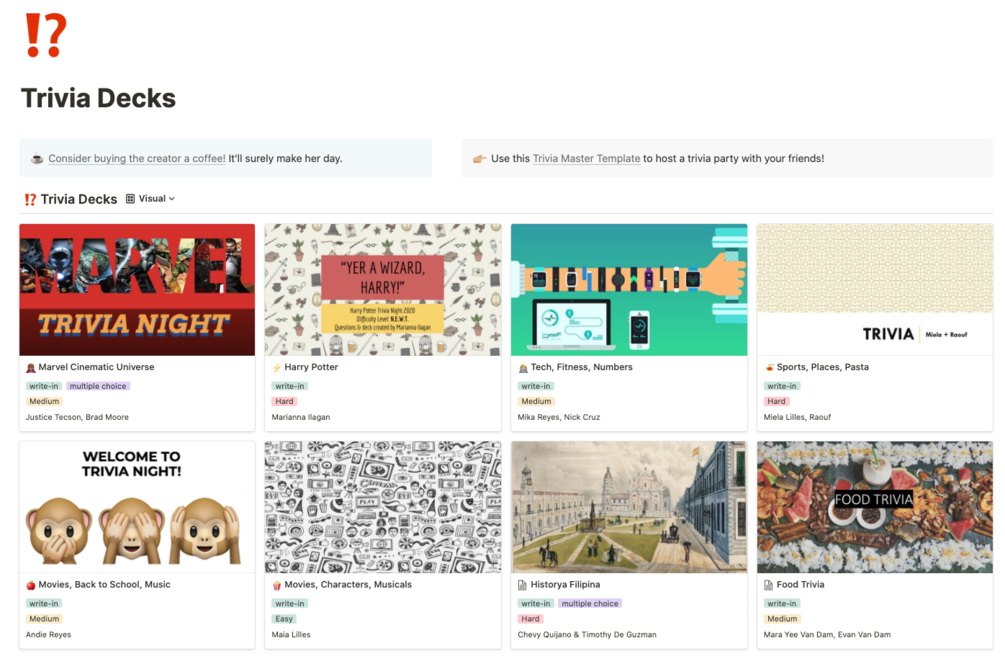Click the write-in tag on Harry Potter card
The height and width of the screenshot is (656, 1005).
pyautogui.click(x=290, y=386)
